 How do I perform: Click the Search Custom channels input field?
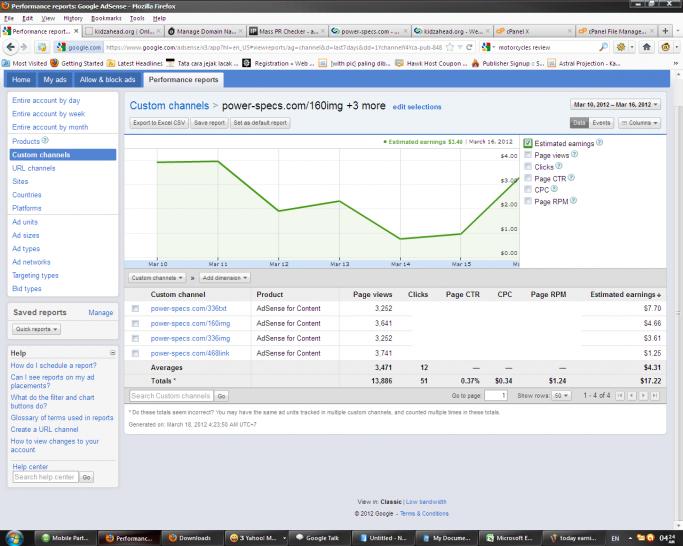(x=171, y=396)
